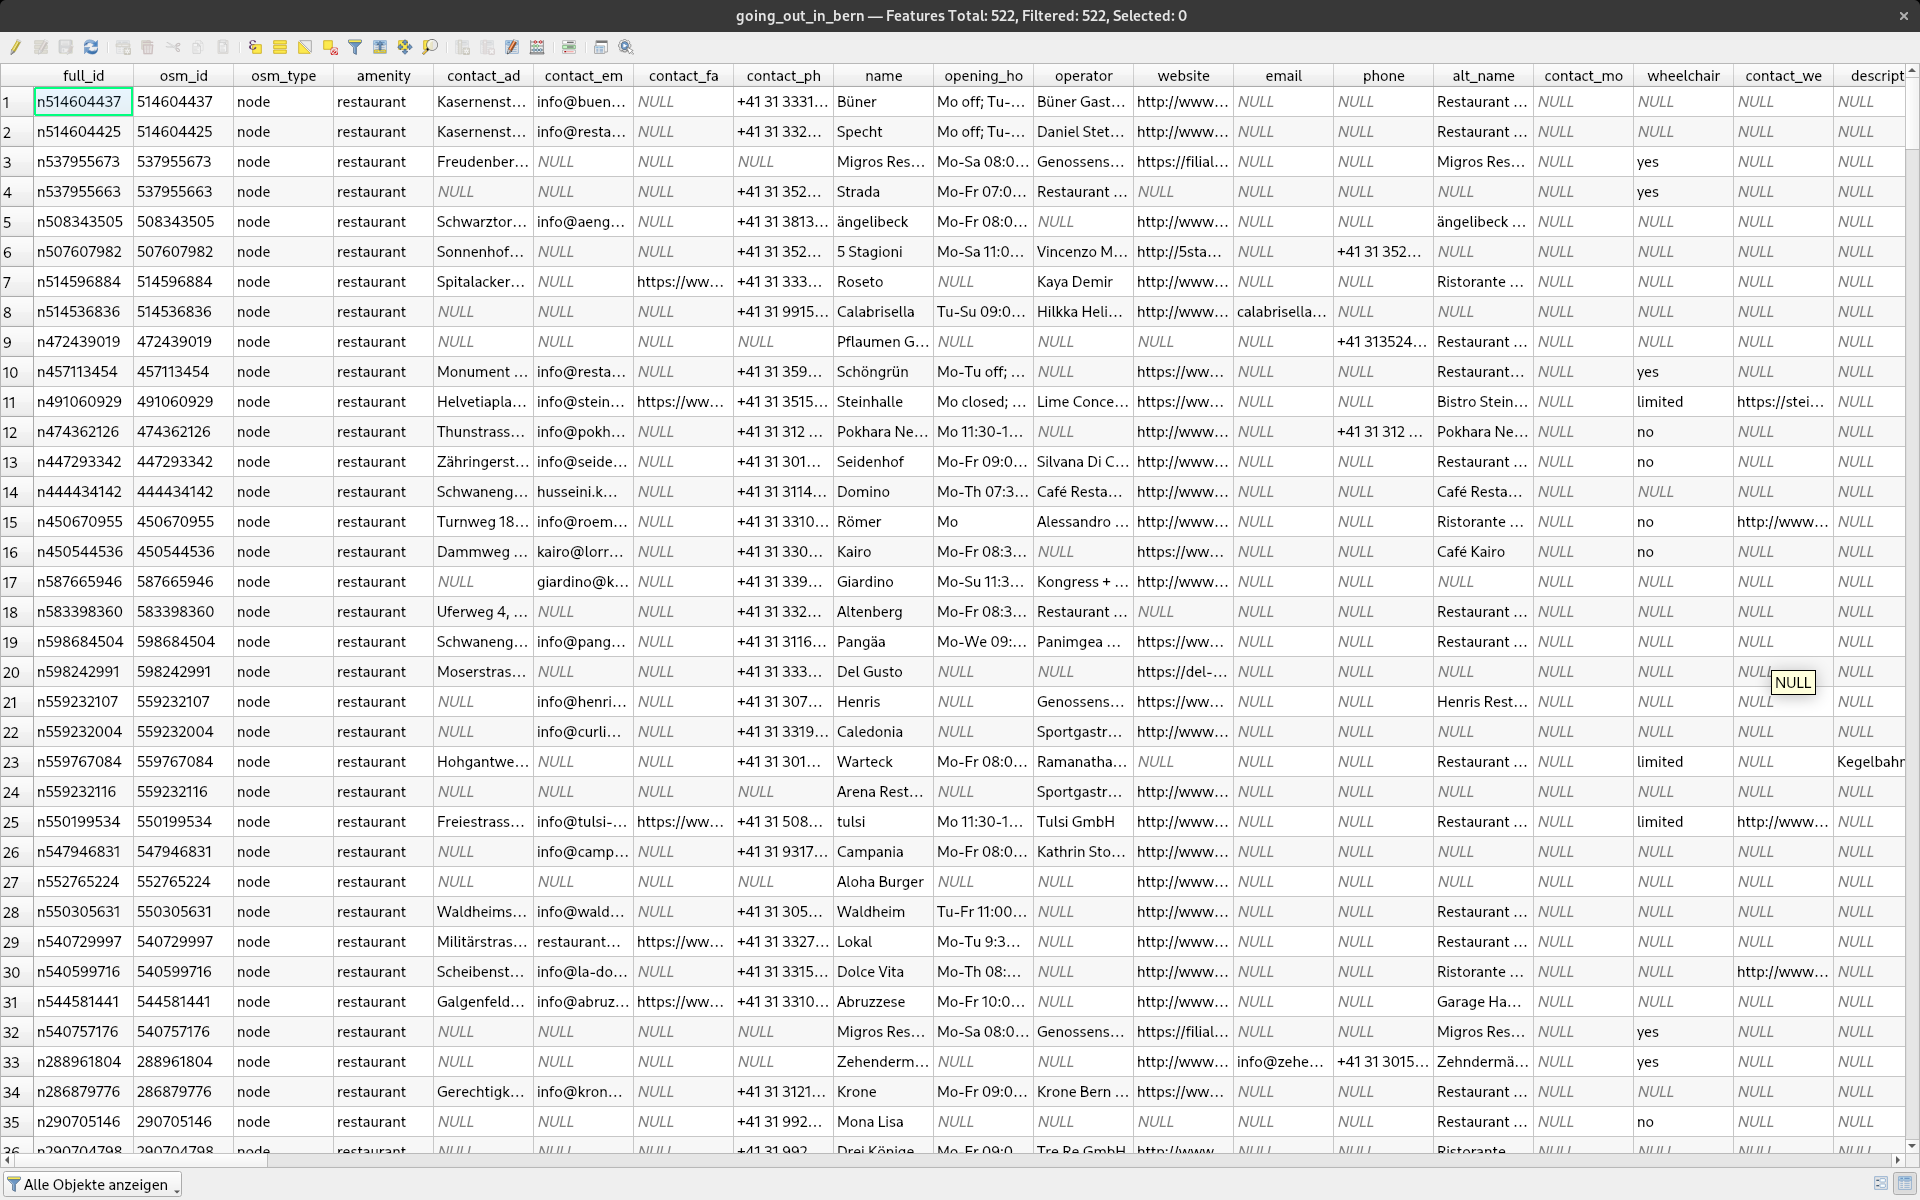
Task: Pan map to selected rows
Action: click(404, 47)
